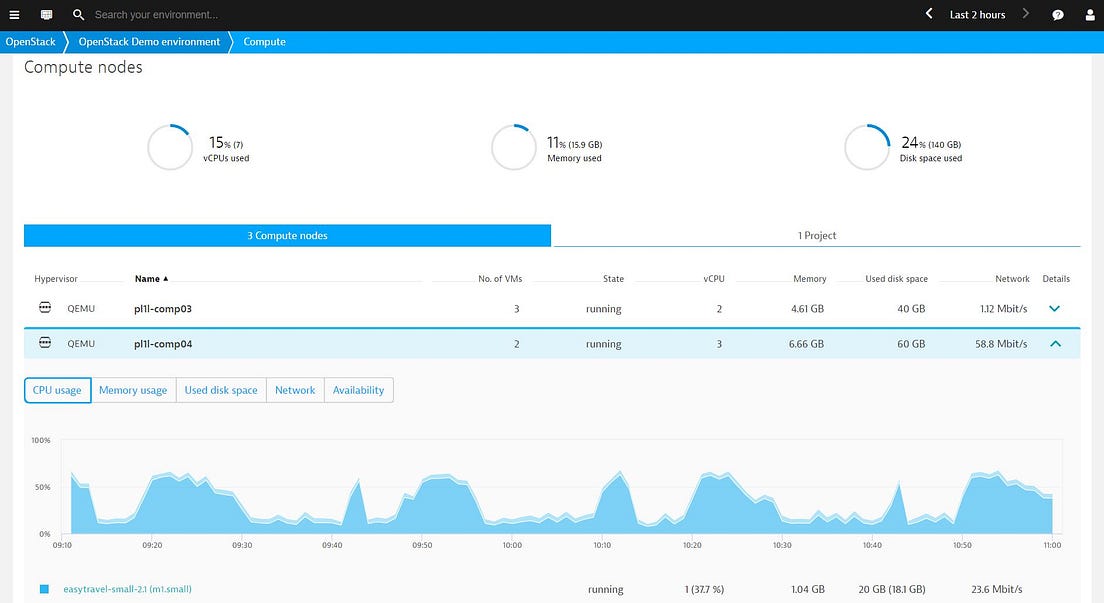
Task: Collapse details for pl1l-comp04
Action: (x=1055, y=344)
